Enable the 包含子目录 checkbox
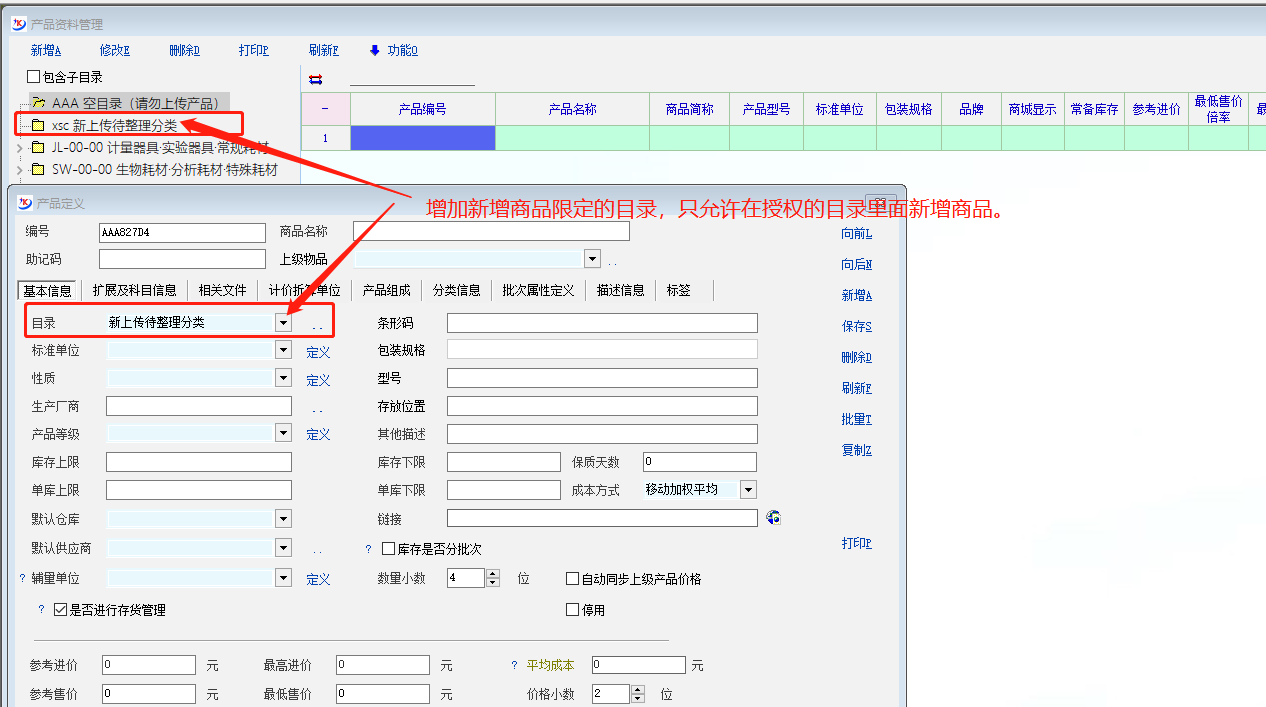The width and height of the screenshot is (1266, 707). click(x=34, y=77)
